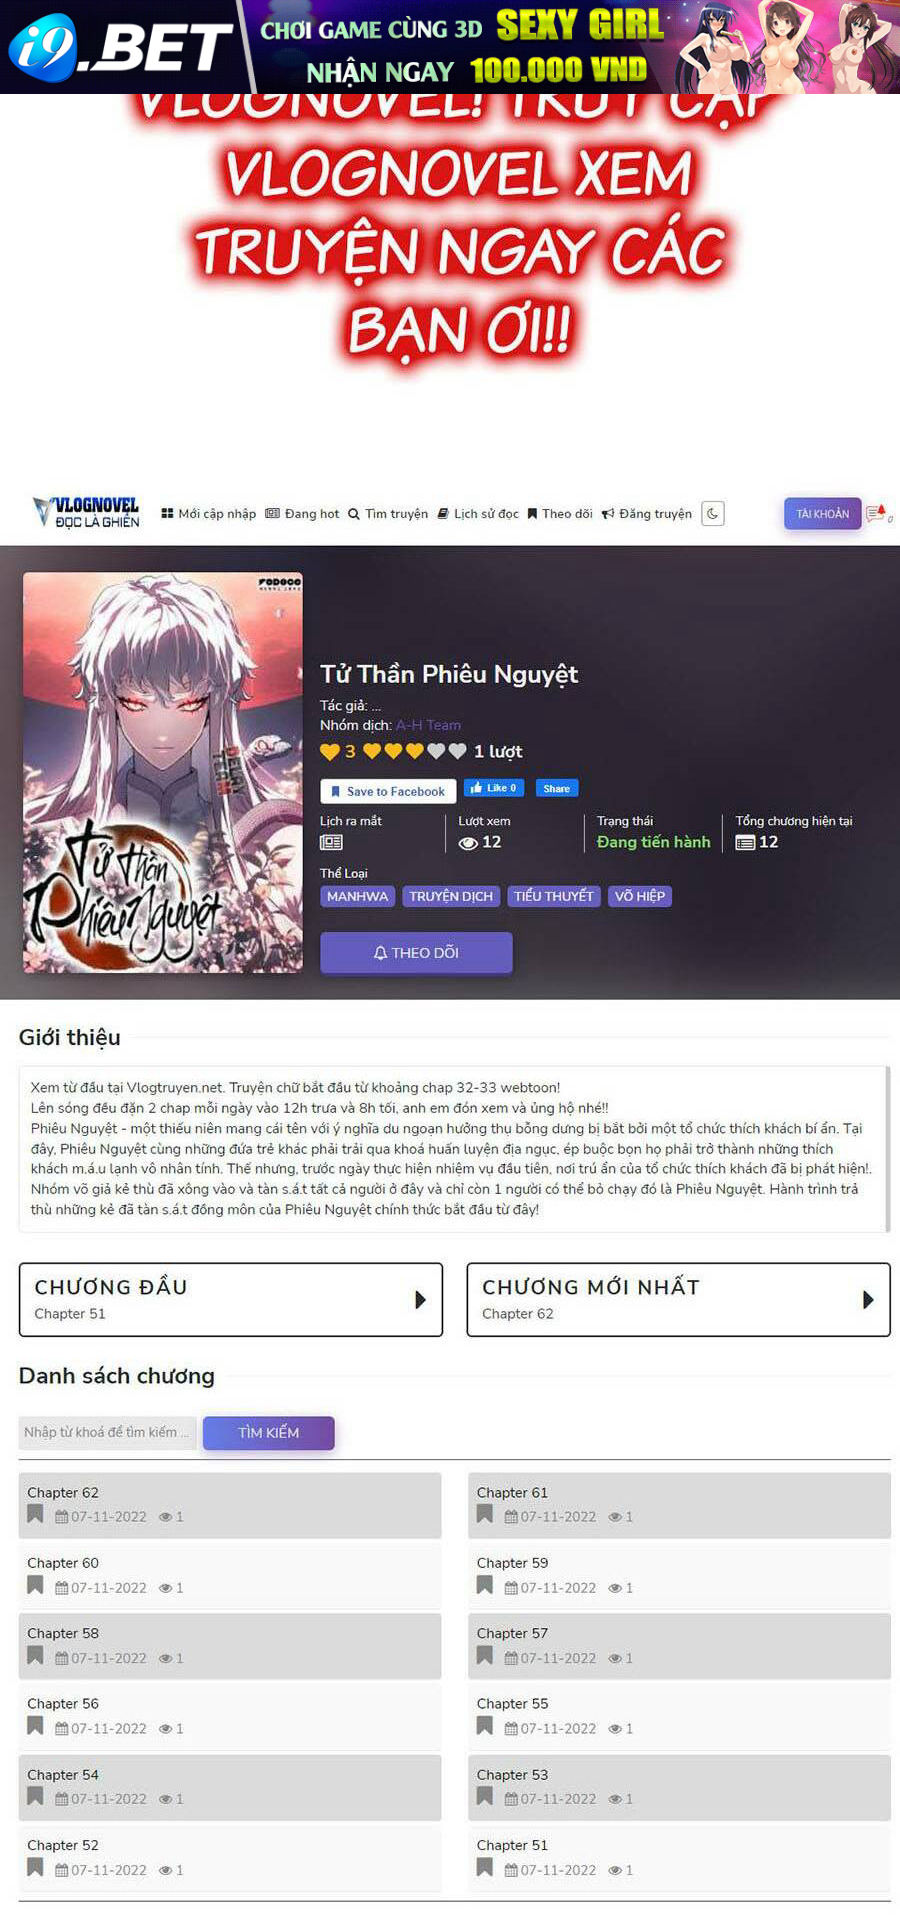
Task: Toggle dark mode moon icon
Action: [712, 514]
